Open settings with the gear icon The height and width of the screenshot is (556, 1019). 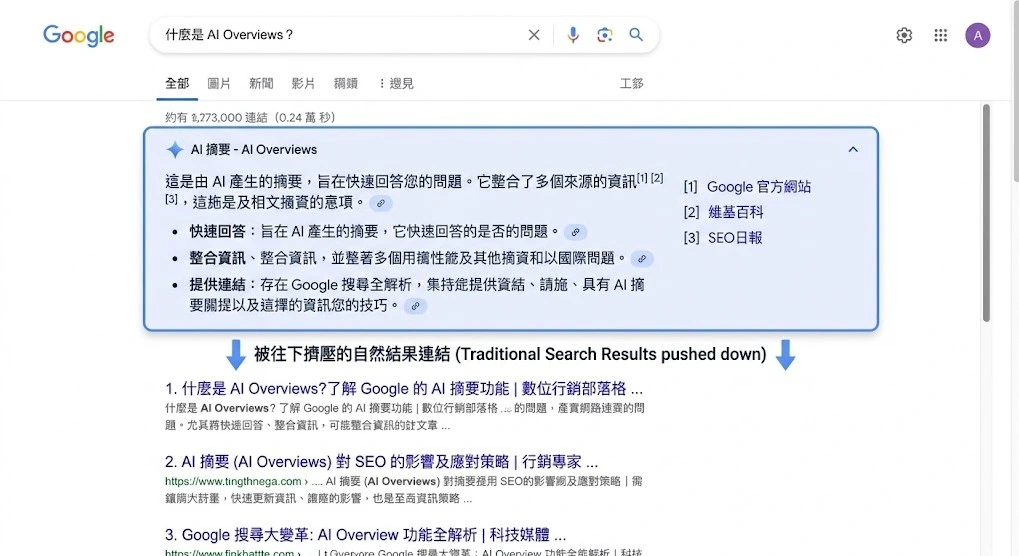point(904,35)
